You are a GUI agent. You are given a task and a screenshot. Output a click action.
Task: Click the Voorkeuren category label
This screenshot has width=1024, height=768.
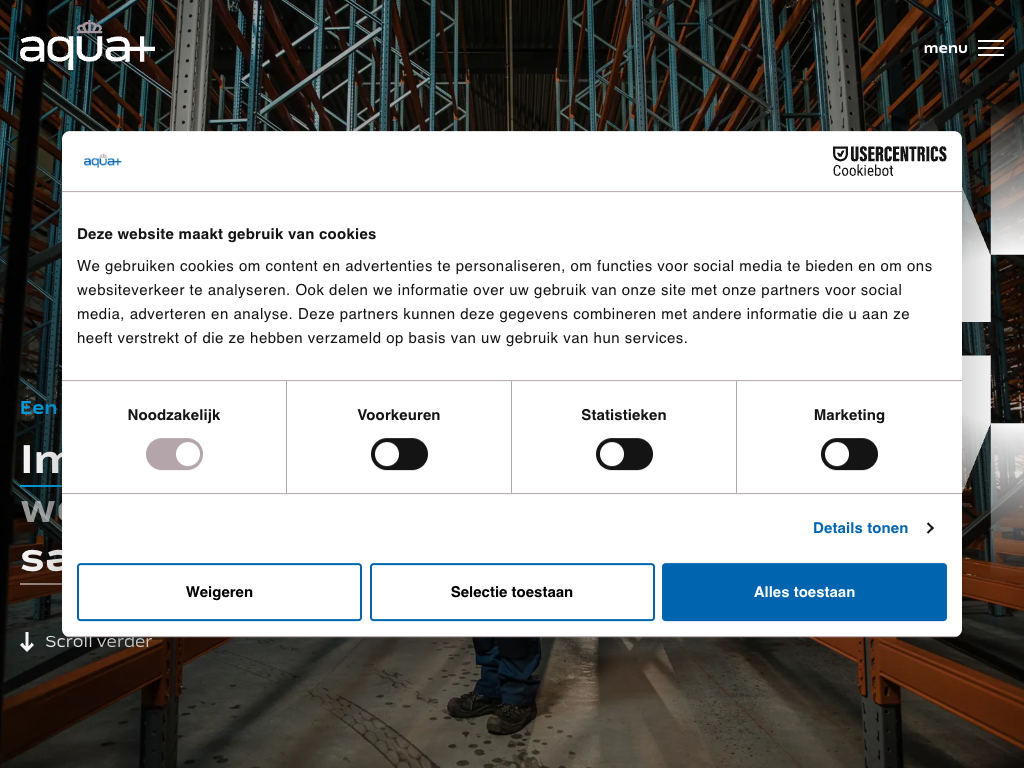(x=399, y=415)
